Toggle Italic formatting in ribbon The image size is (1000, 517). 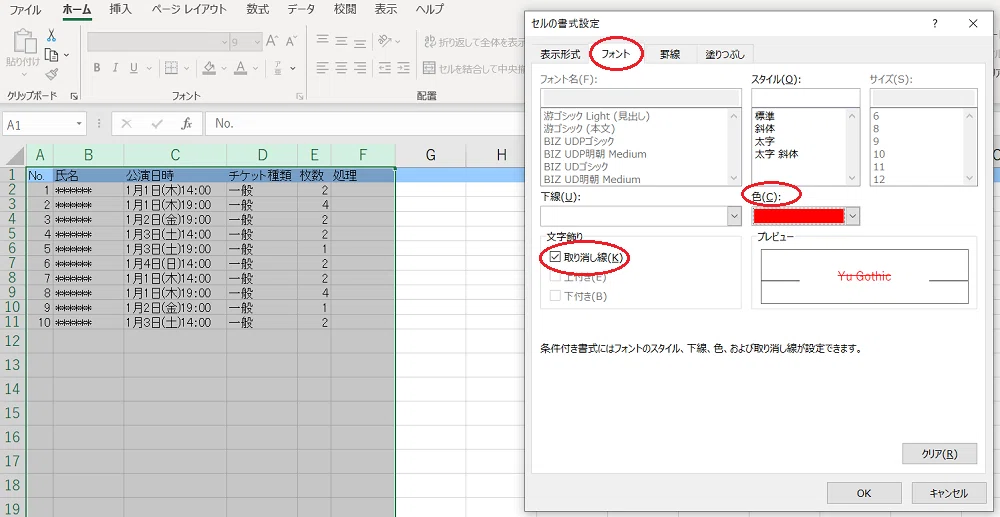pos(115,68)
